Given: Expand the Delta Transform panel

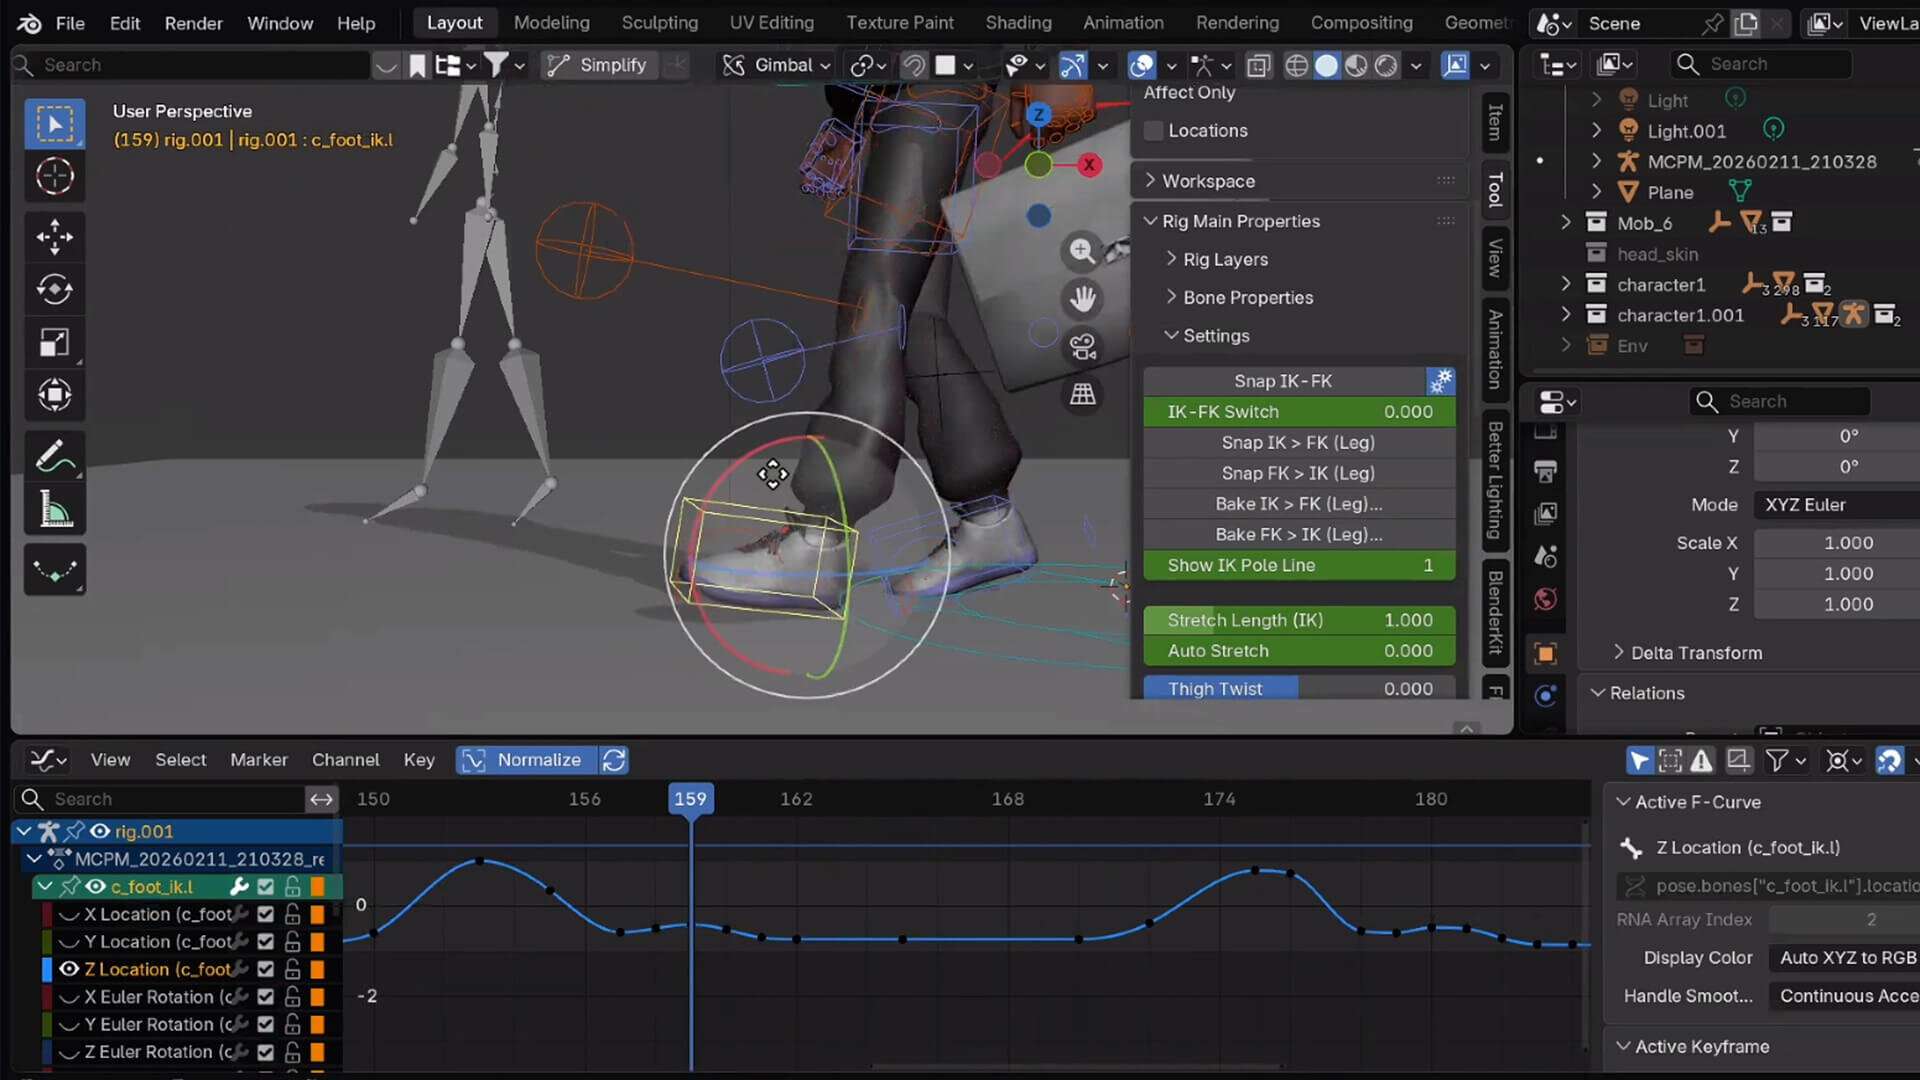Looking at the screenshot, I should [x=1696, y=653].
